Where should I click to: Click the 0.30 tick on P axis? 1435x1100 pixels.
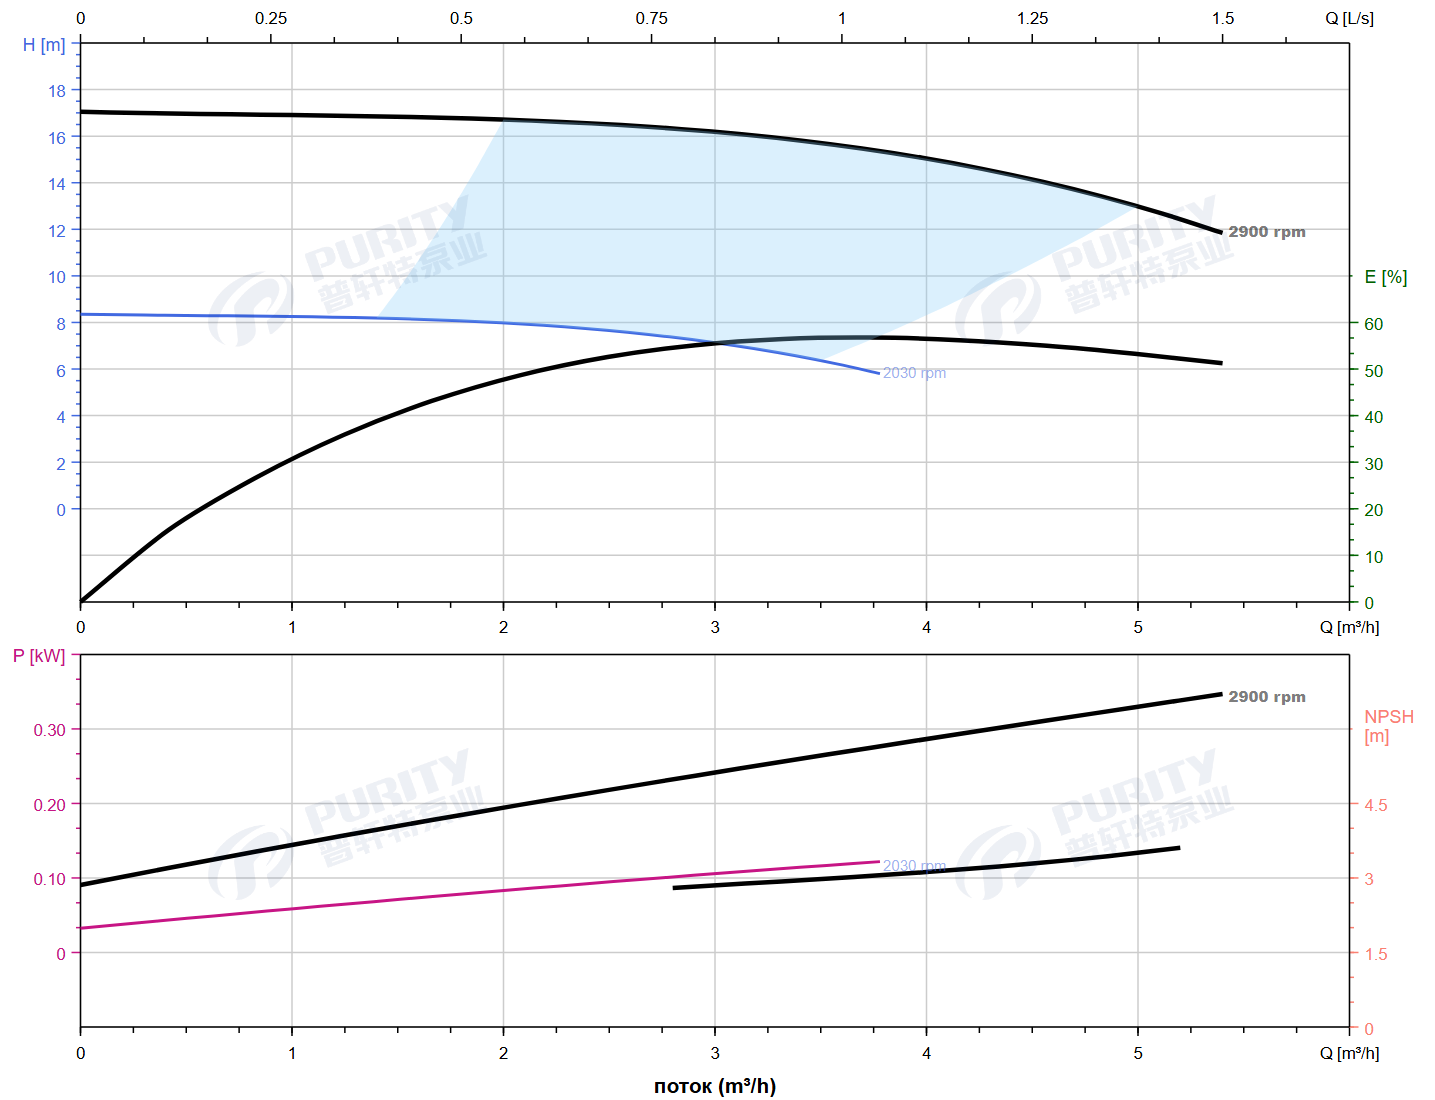(x=50, y=730)
